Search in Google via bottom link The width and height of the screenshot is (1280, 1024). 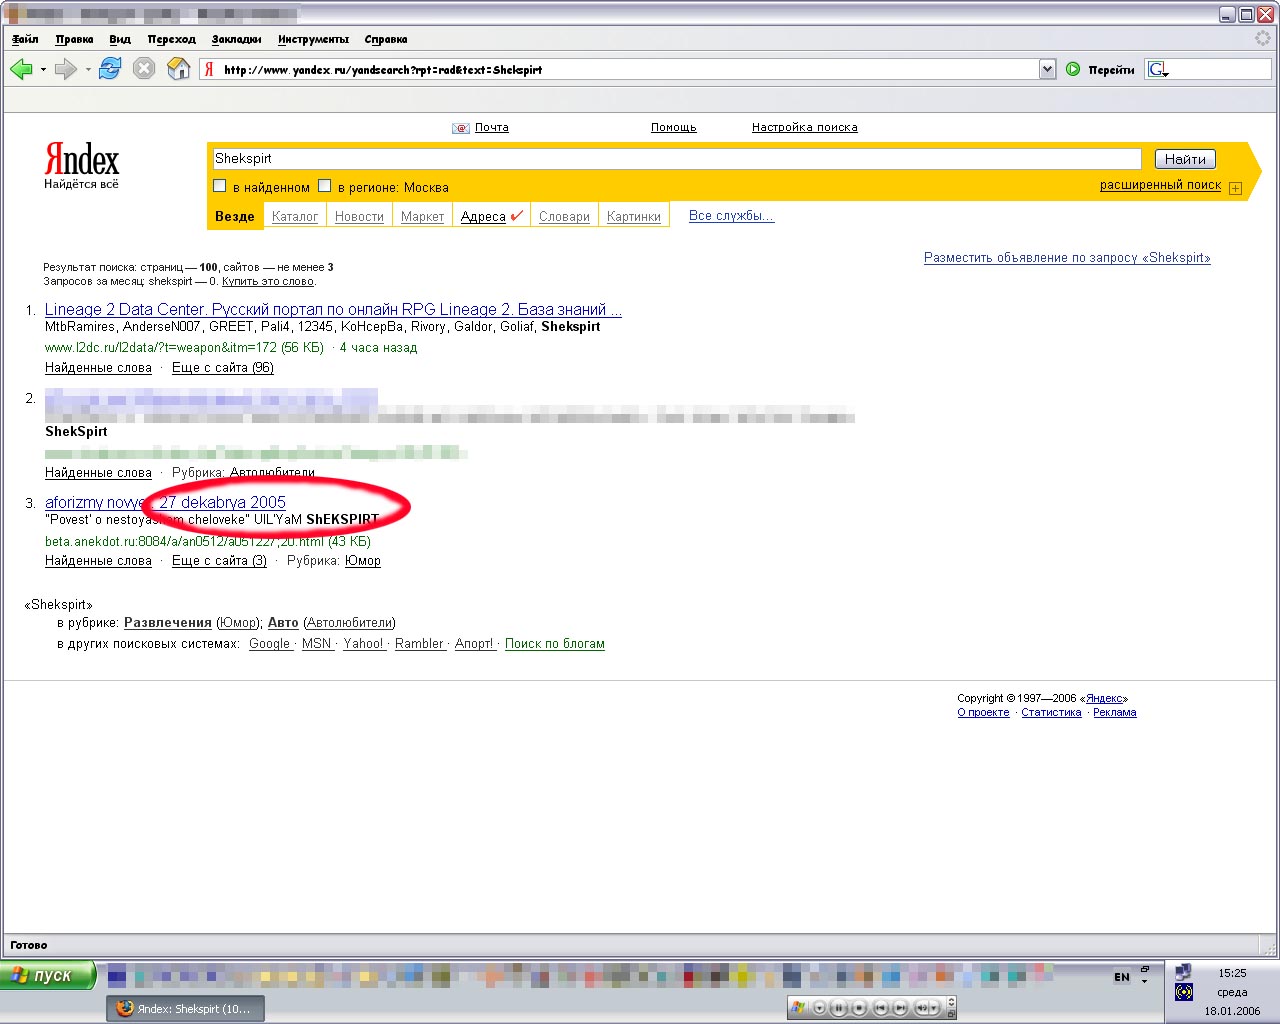pyautogui.click(x=269, y=643)
